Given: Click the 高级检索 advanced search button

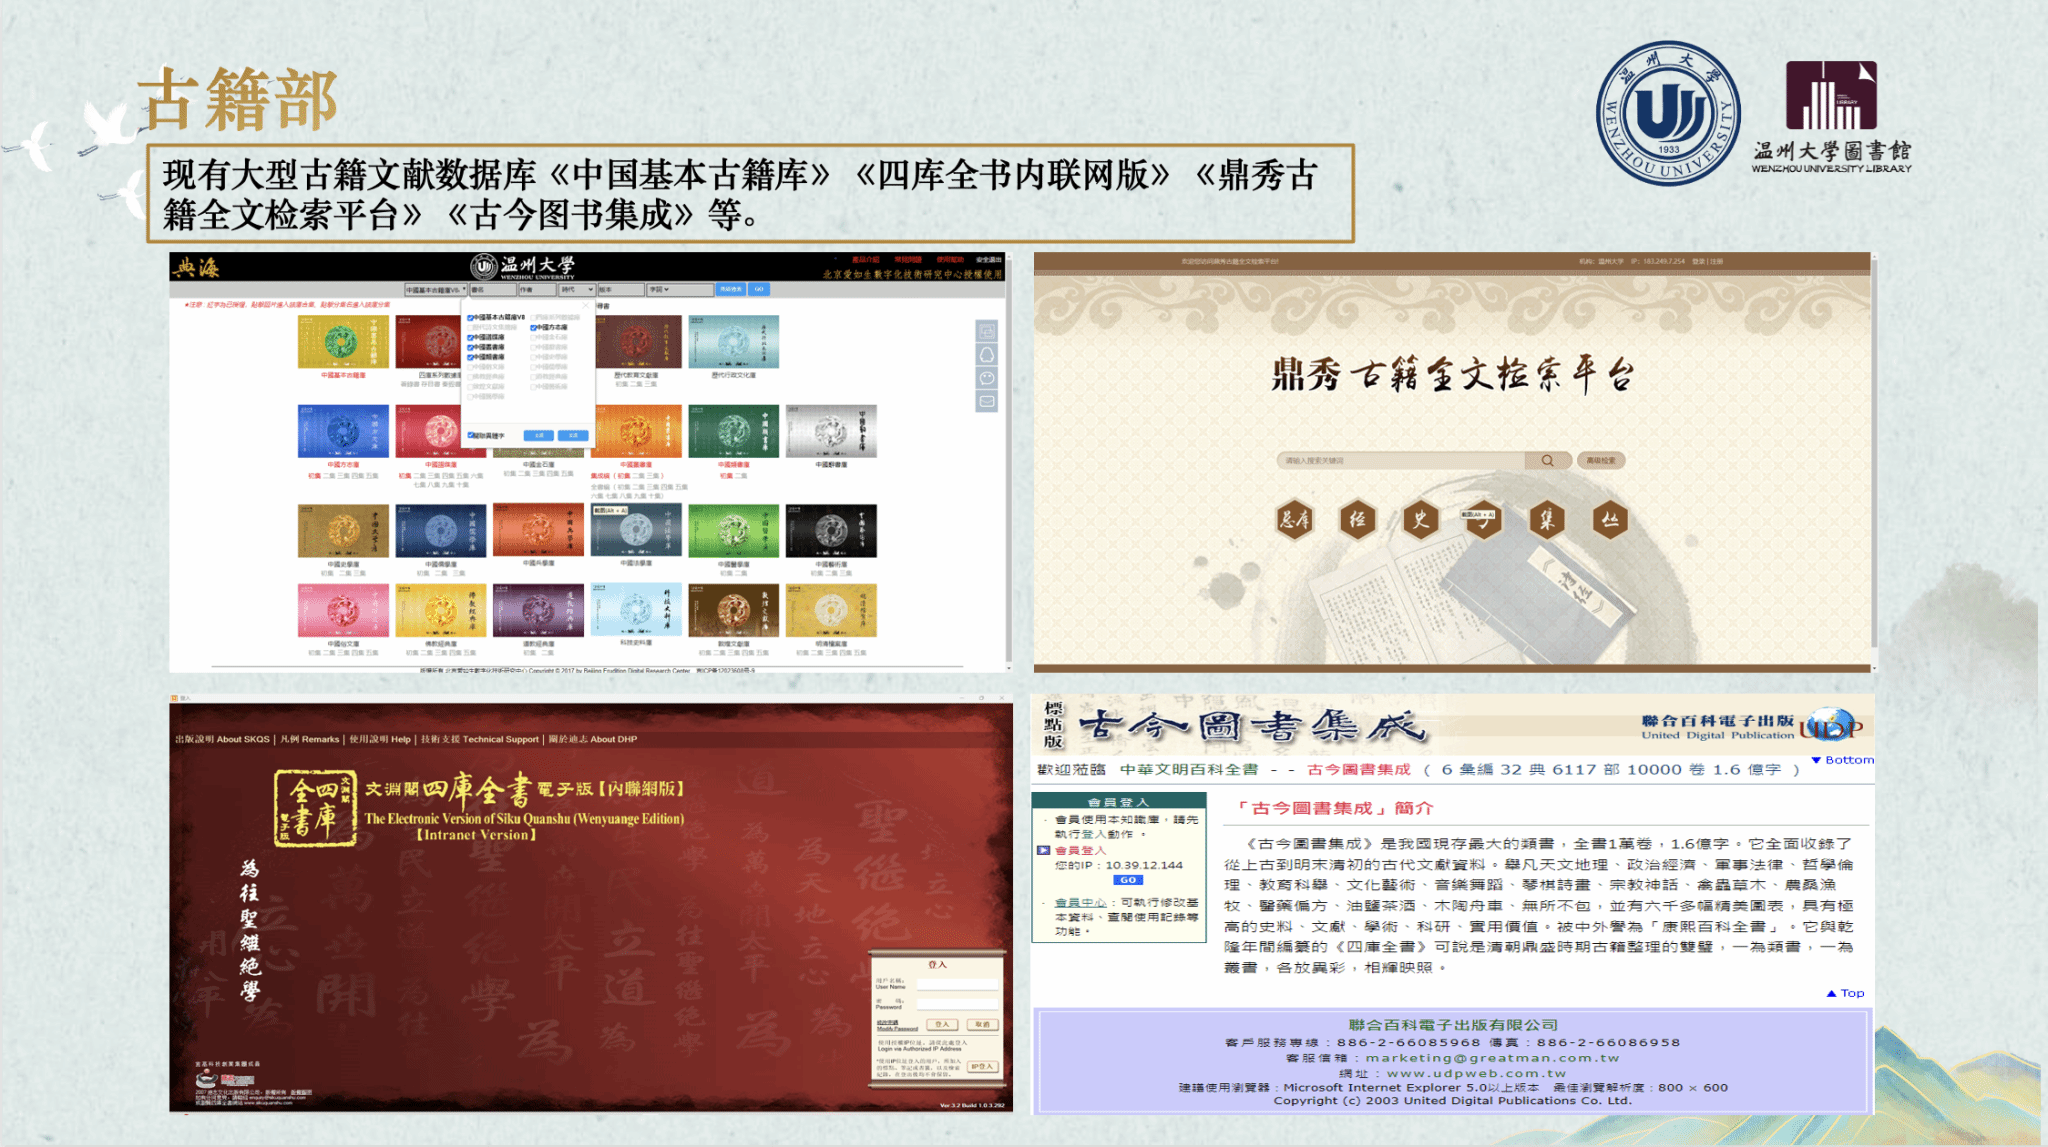Looking at the screenshot, I should (x=1601, y=461).
